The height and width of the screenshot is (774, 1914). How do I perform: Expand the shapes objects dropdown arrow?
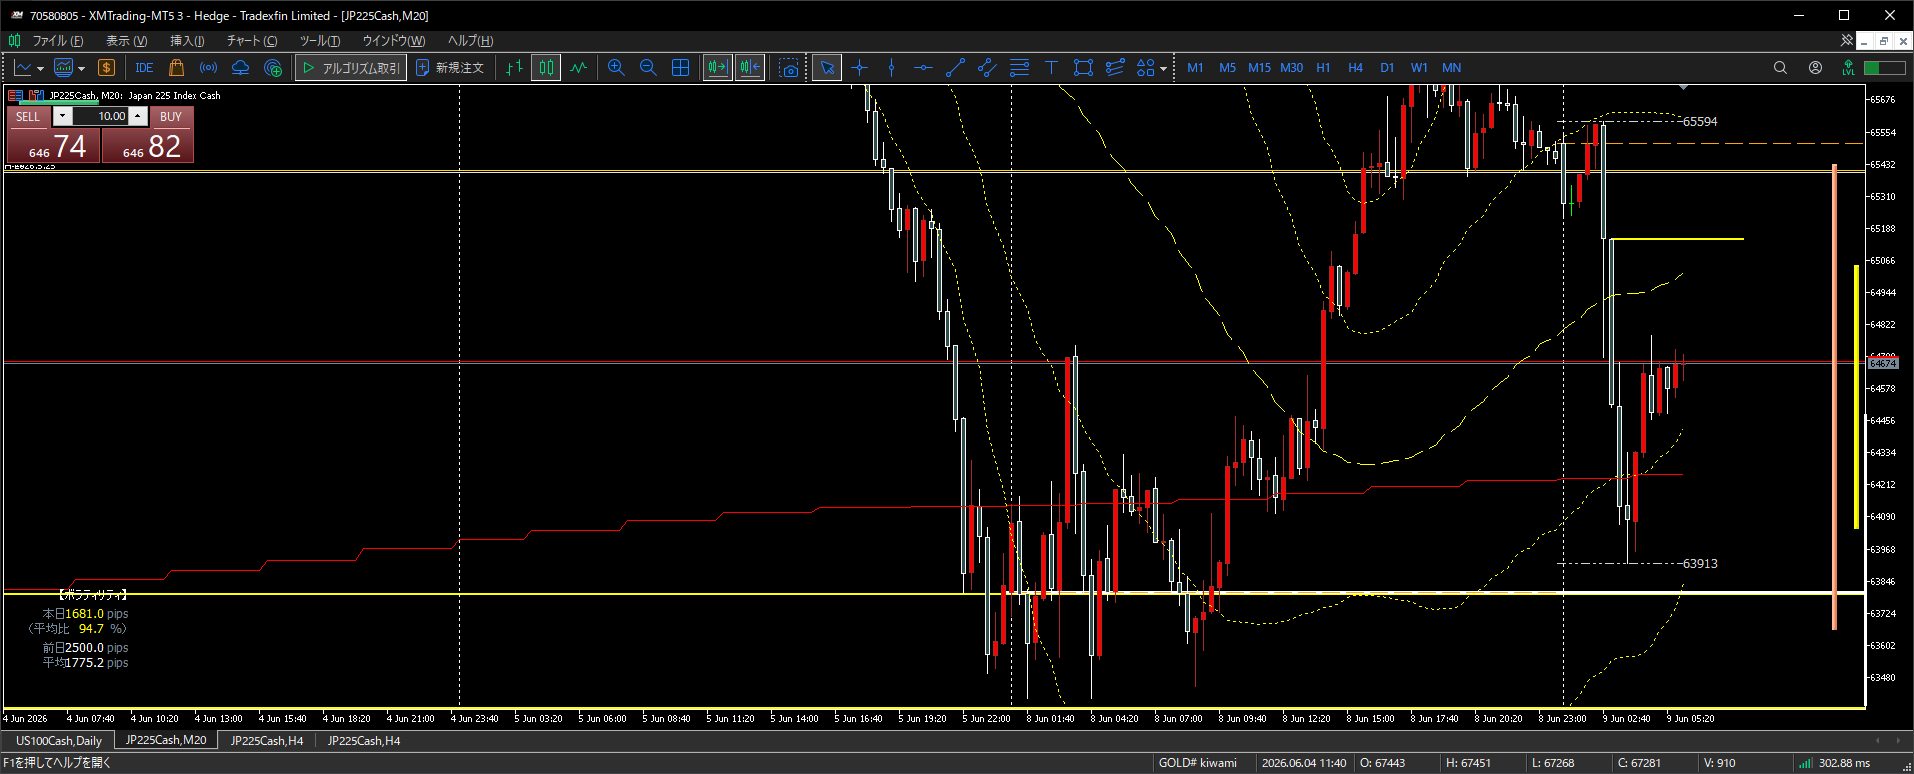tap(1163, 69)
